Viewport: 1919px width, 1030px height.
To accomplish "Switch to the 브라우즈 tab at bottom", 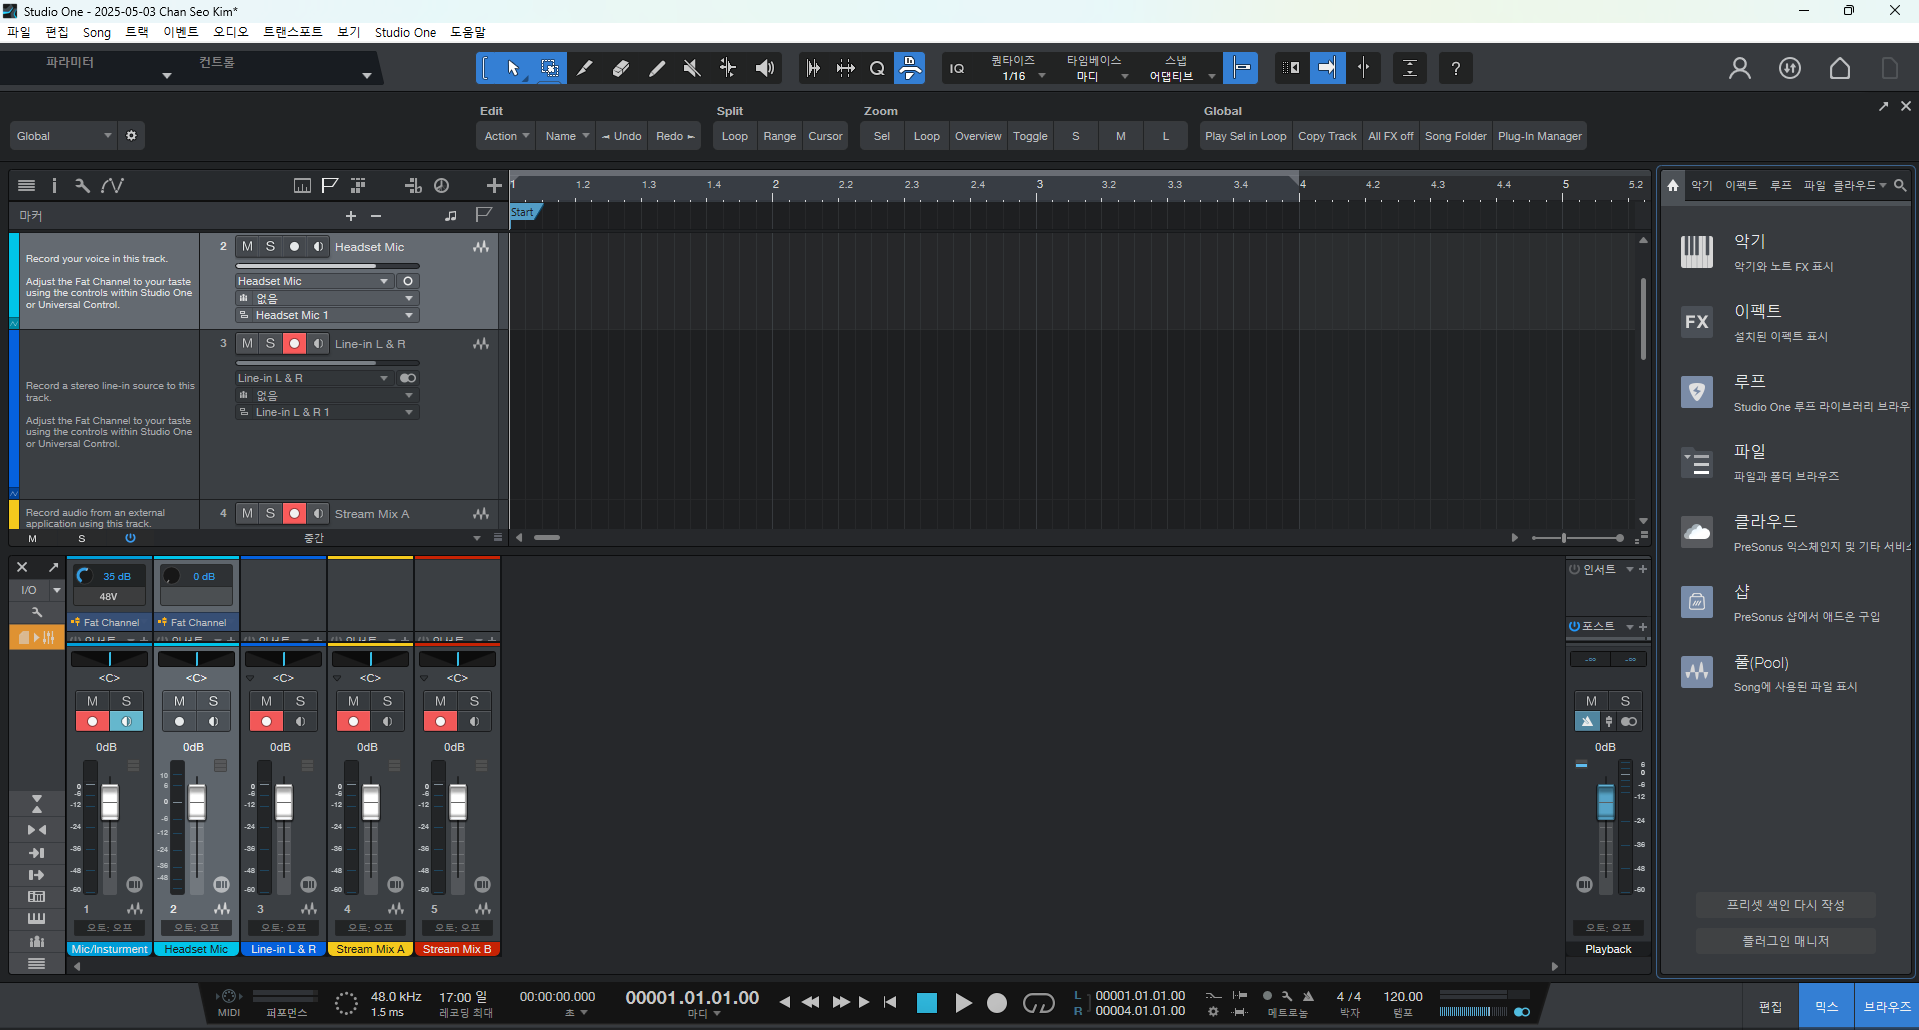I will point(1886,1006).
